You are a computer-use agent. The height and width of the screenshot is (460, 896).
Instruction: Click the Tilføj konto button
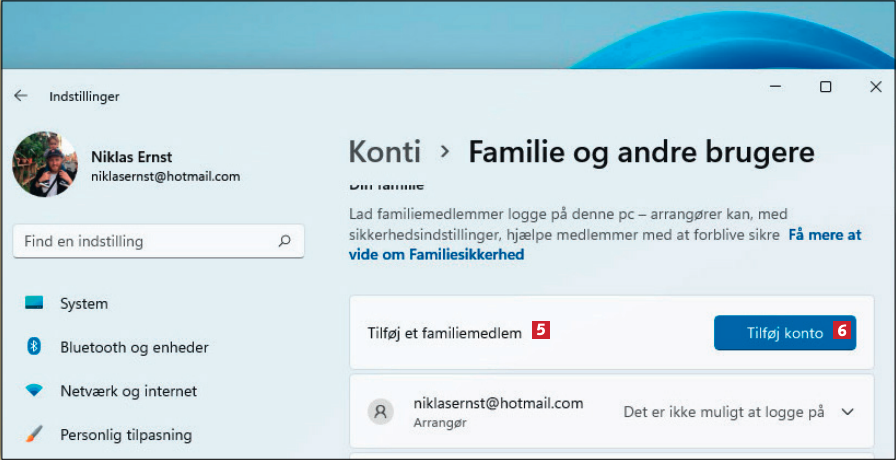pos(785,333)
